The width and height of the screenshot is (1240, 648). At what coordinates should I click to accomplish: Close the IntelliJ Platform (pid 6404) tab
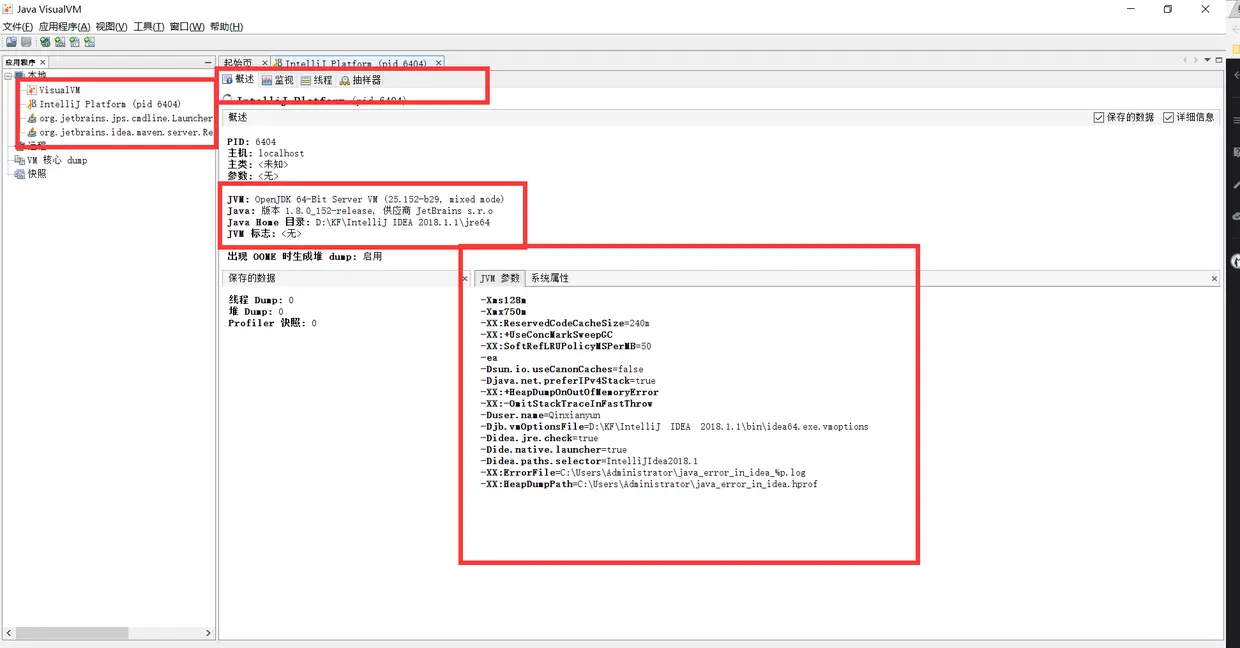438,63
